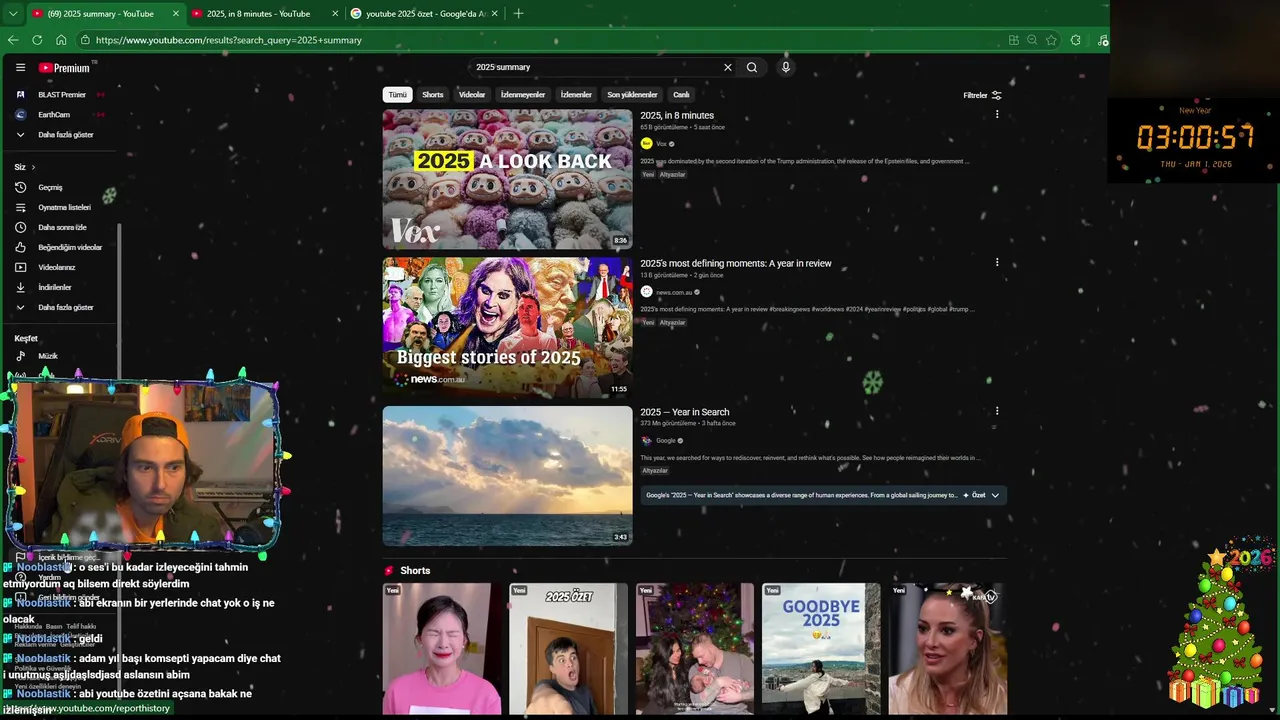Play 'Biggest stories of 2025' thumbnail

click(x=507, y=327)
